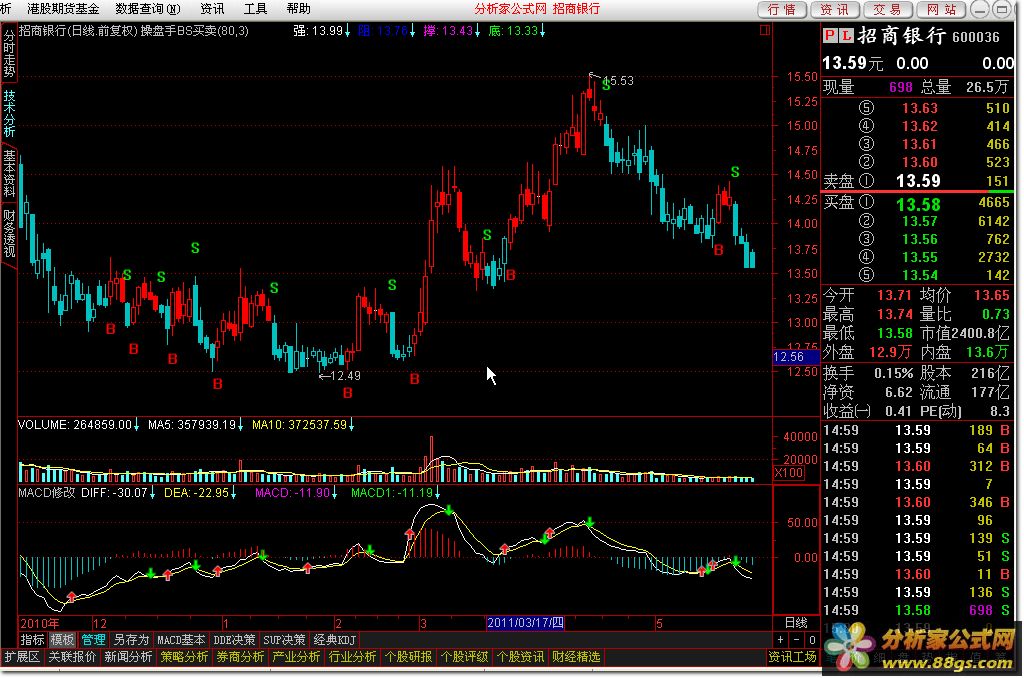
Task: Switch to 财务透视 side tab
Action: click(9, 233)
